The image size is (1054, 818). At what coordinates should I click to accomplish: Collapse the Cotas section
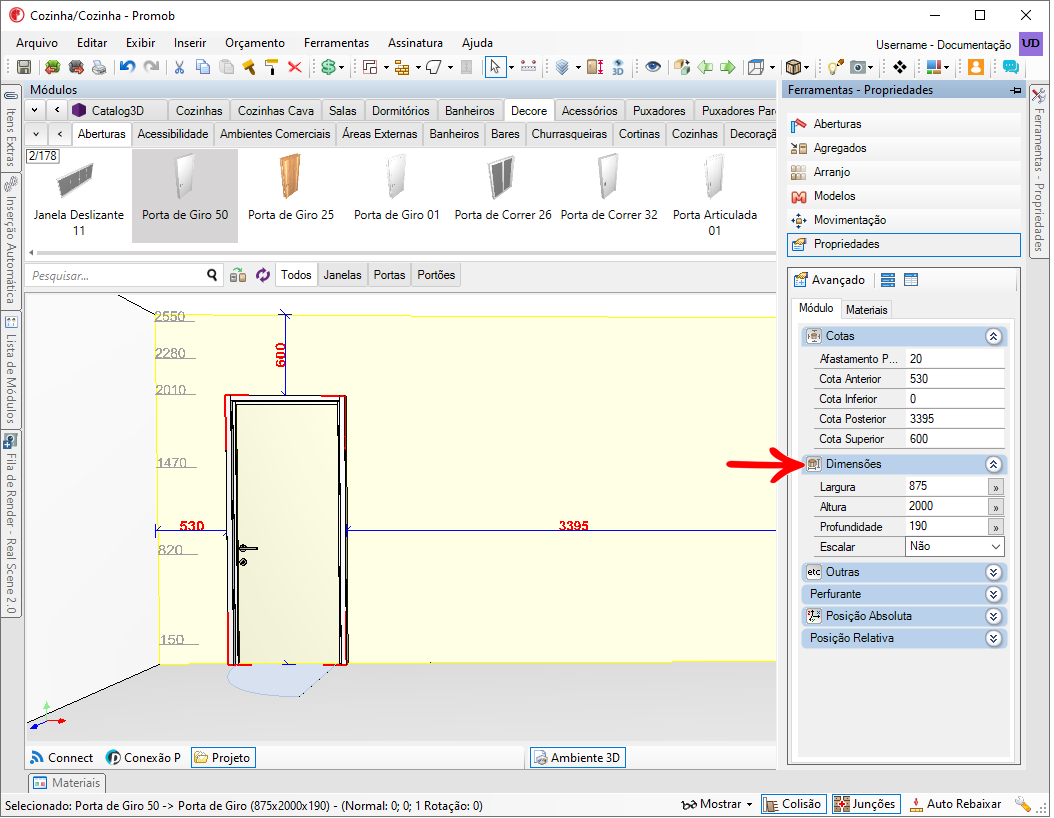click(994, 336)
